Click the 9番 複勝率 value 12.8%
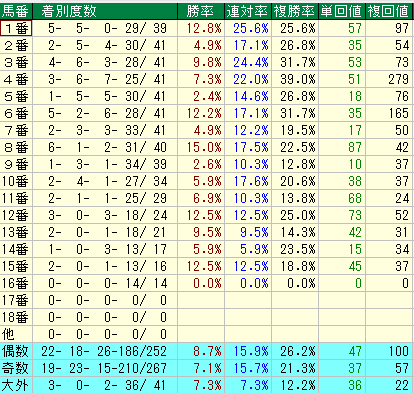This screenshot has width=414, height=393. [x=298, y=164]
